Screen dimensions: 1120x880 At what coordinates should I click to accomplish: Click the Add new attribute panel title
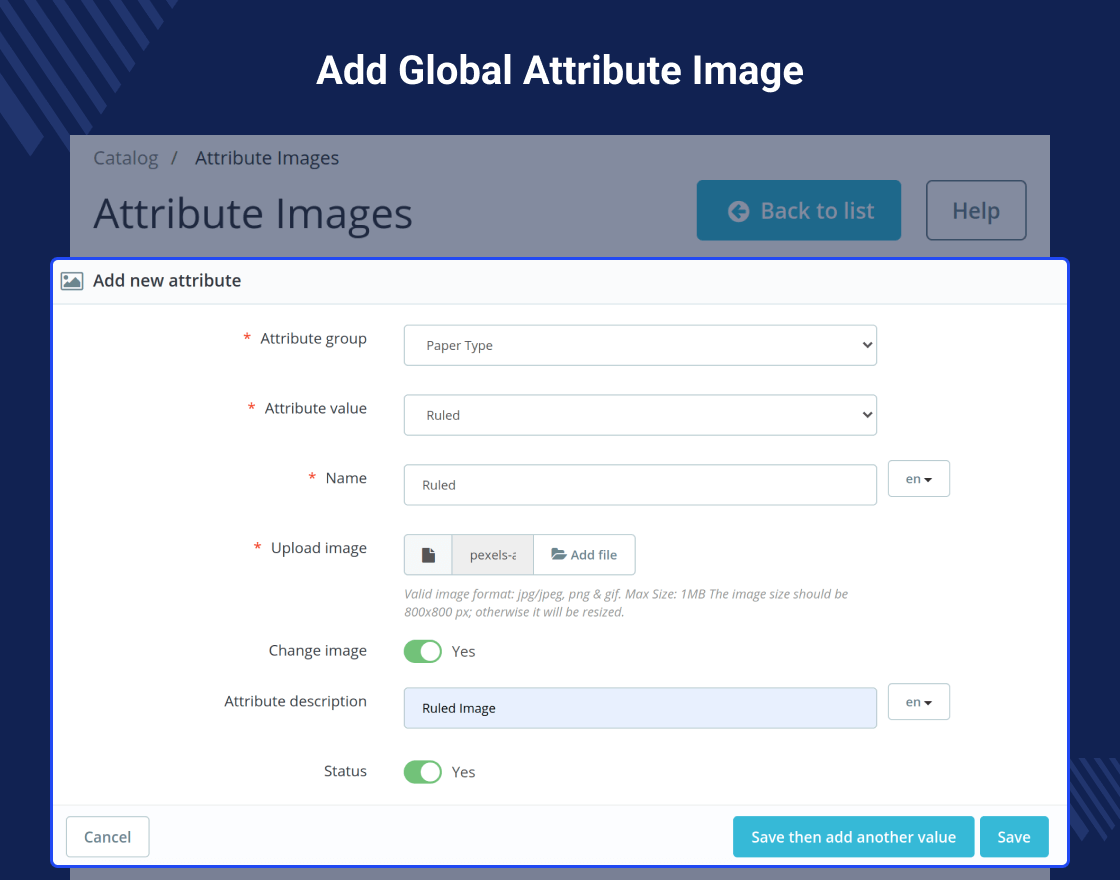(x=167, y=281)
